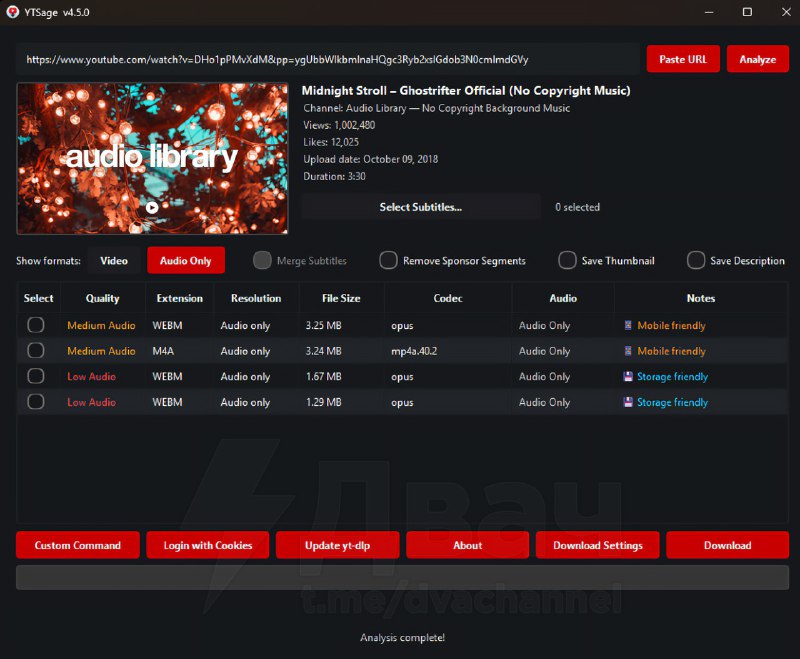Sort by the File Size column header
800x659 pixels.
[x=341, y=298]
